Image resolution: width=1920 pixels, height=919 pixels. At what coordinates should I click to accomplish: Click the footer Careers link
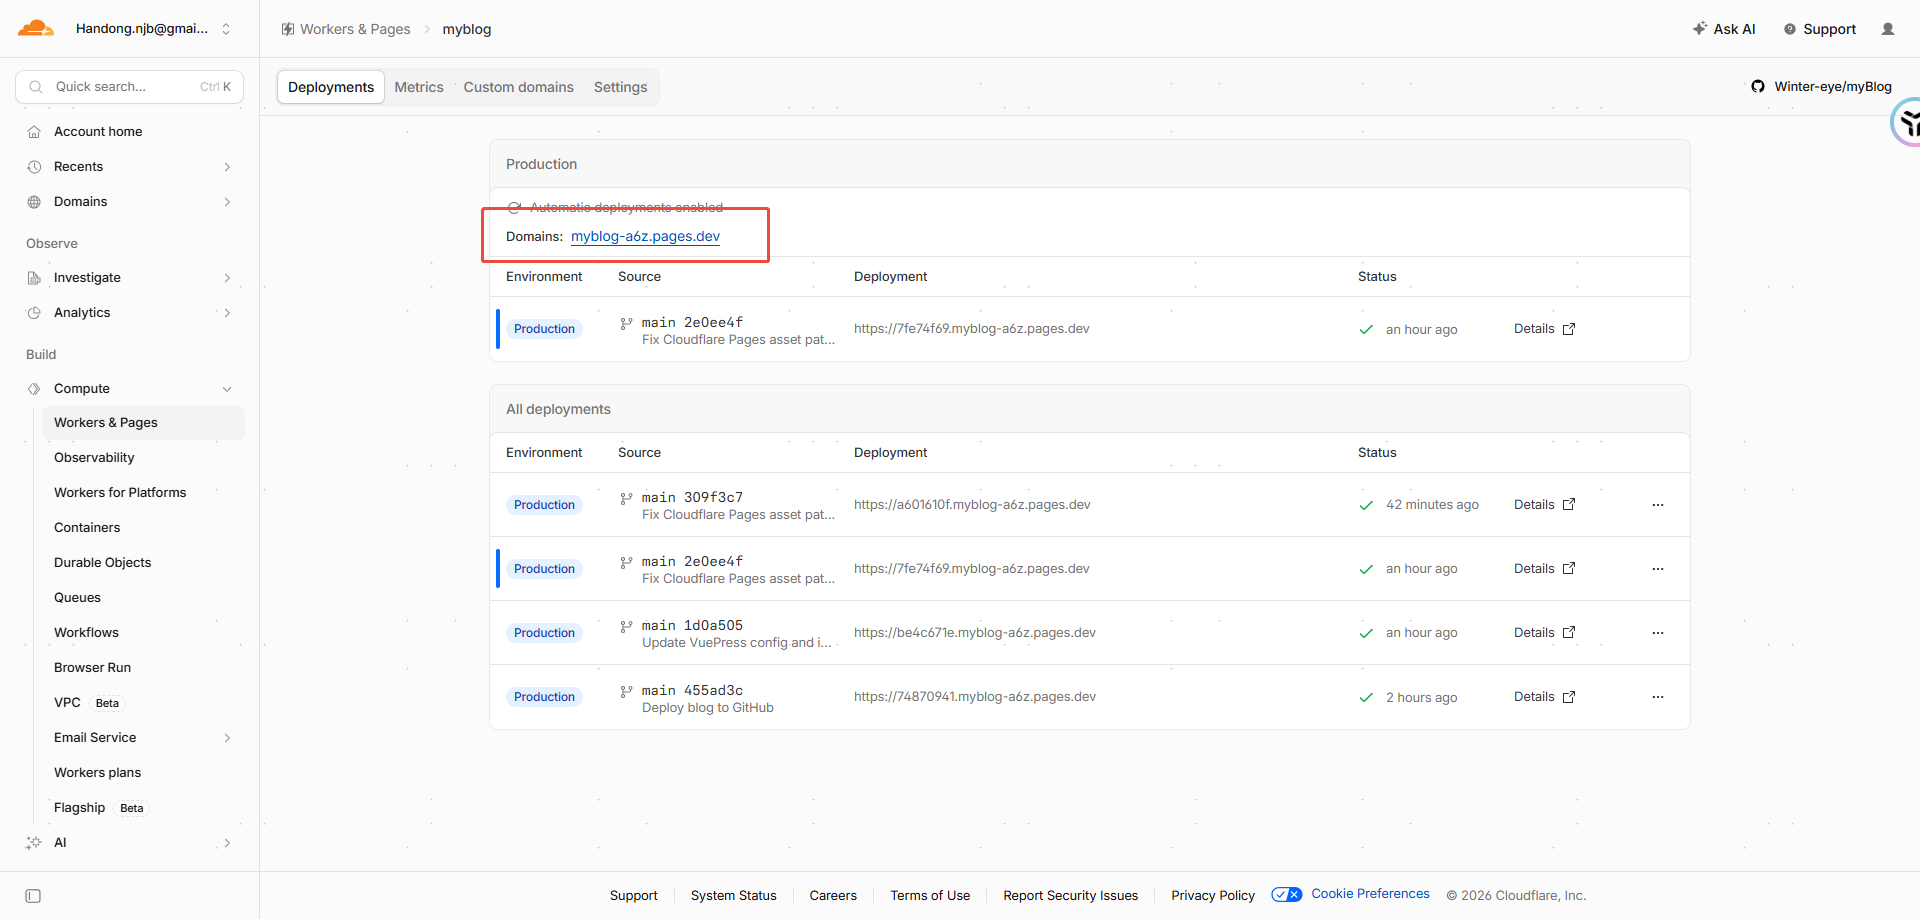(833, 896)
